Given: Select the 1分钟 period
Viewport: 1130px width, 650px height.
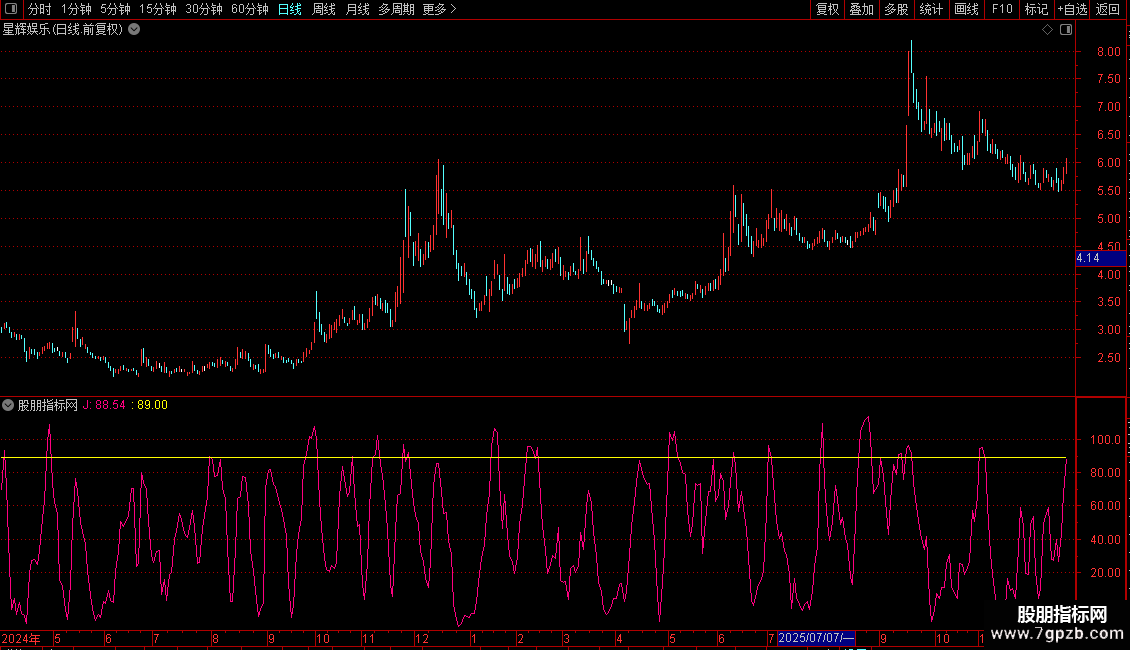Looking at the screenshot, I should 76,9.
